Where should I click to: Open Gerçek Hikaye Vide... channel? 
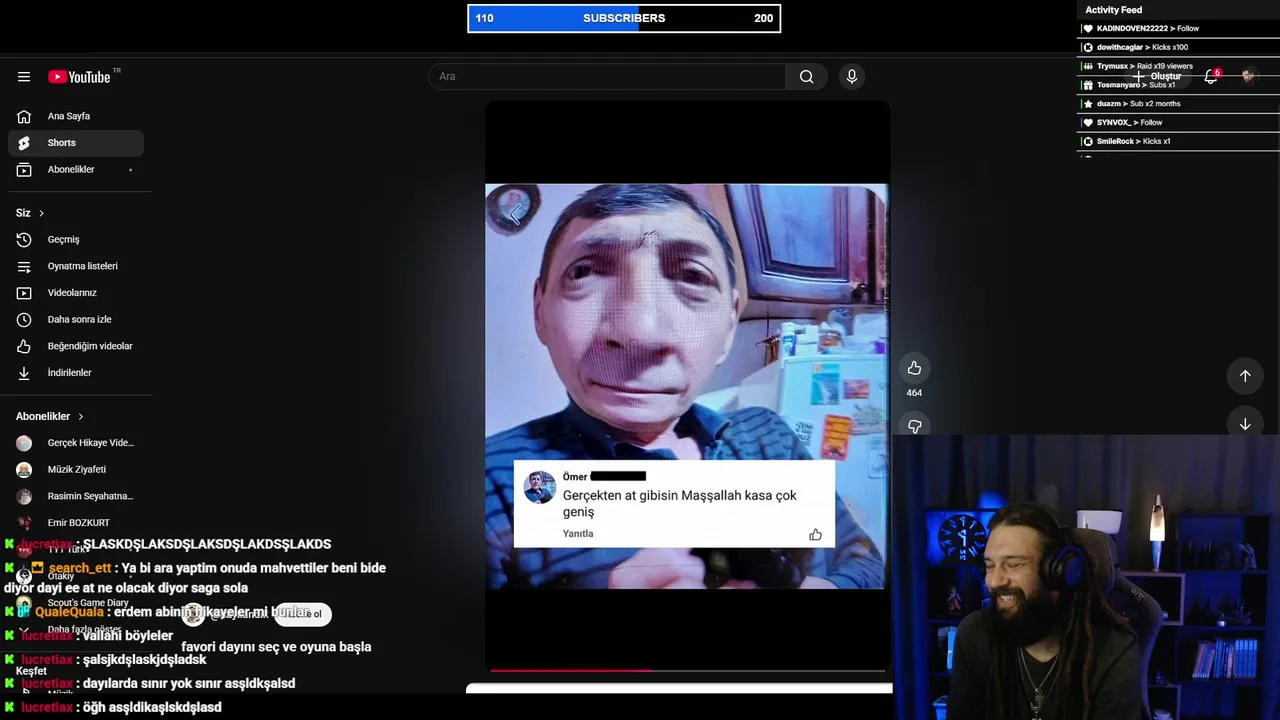[x=76, y=443]
